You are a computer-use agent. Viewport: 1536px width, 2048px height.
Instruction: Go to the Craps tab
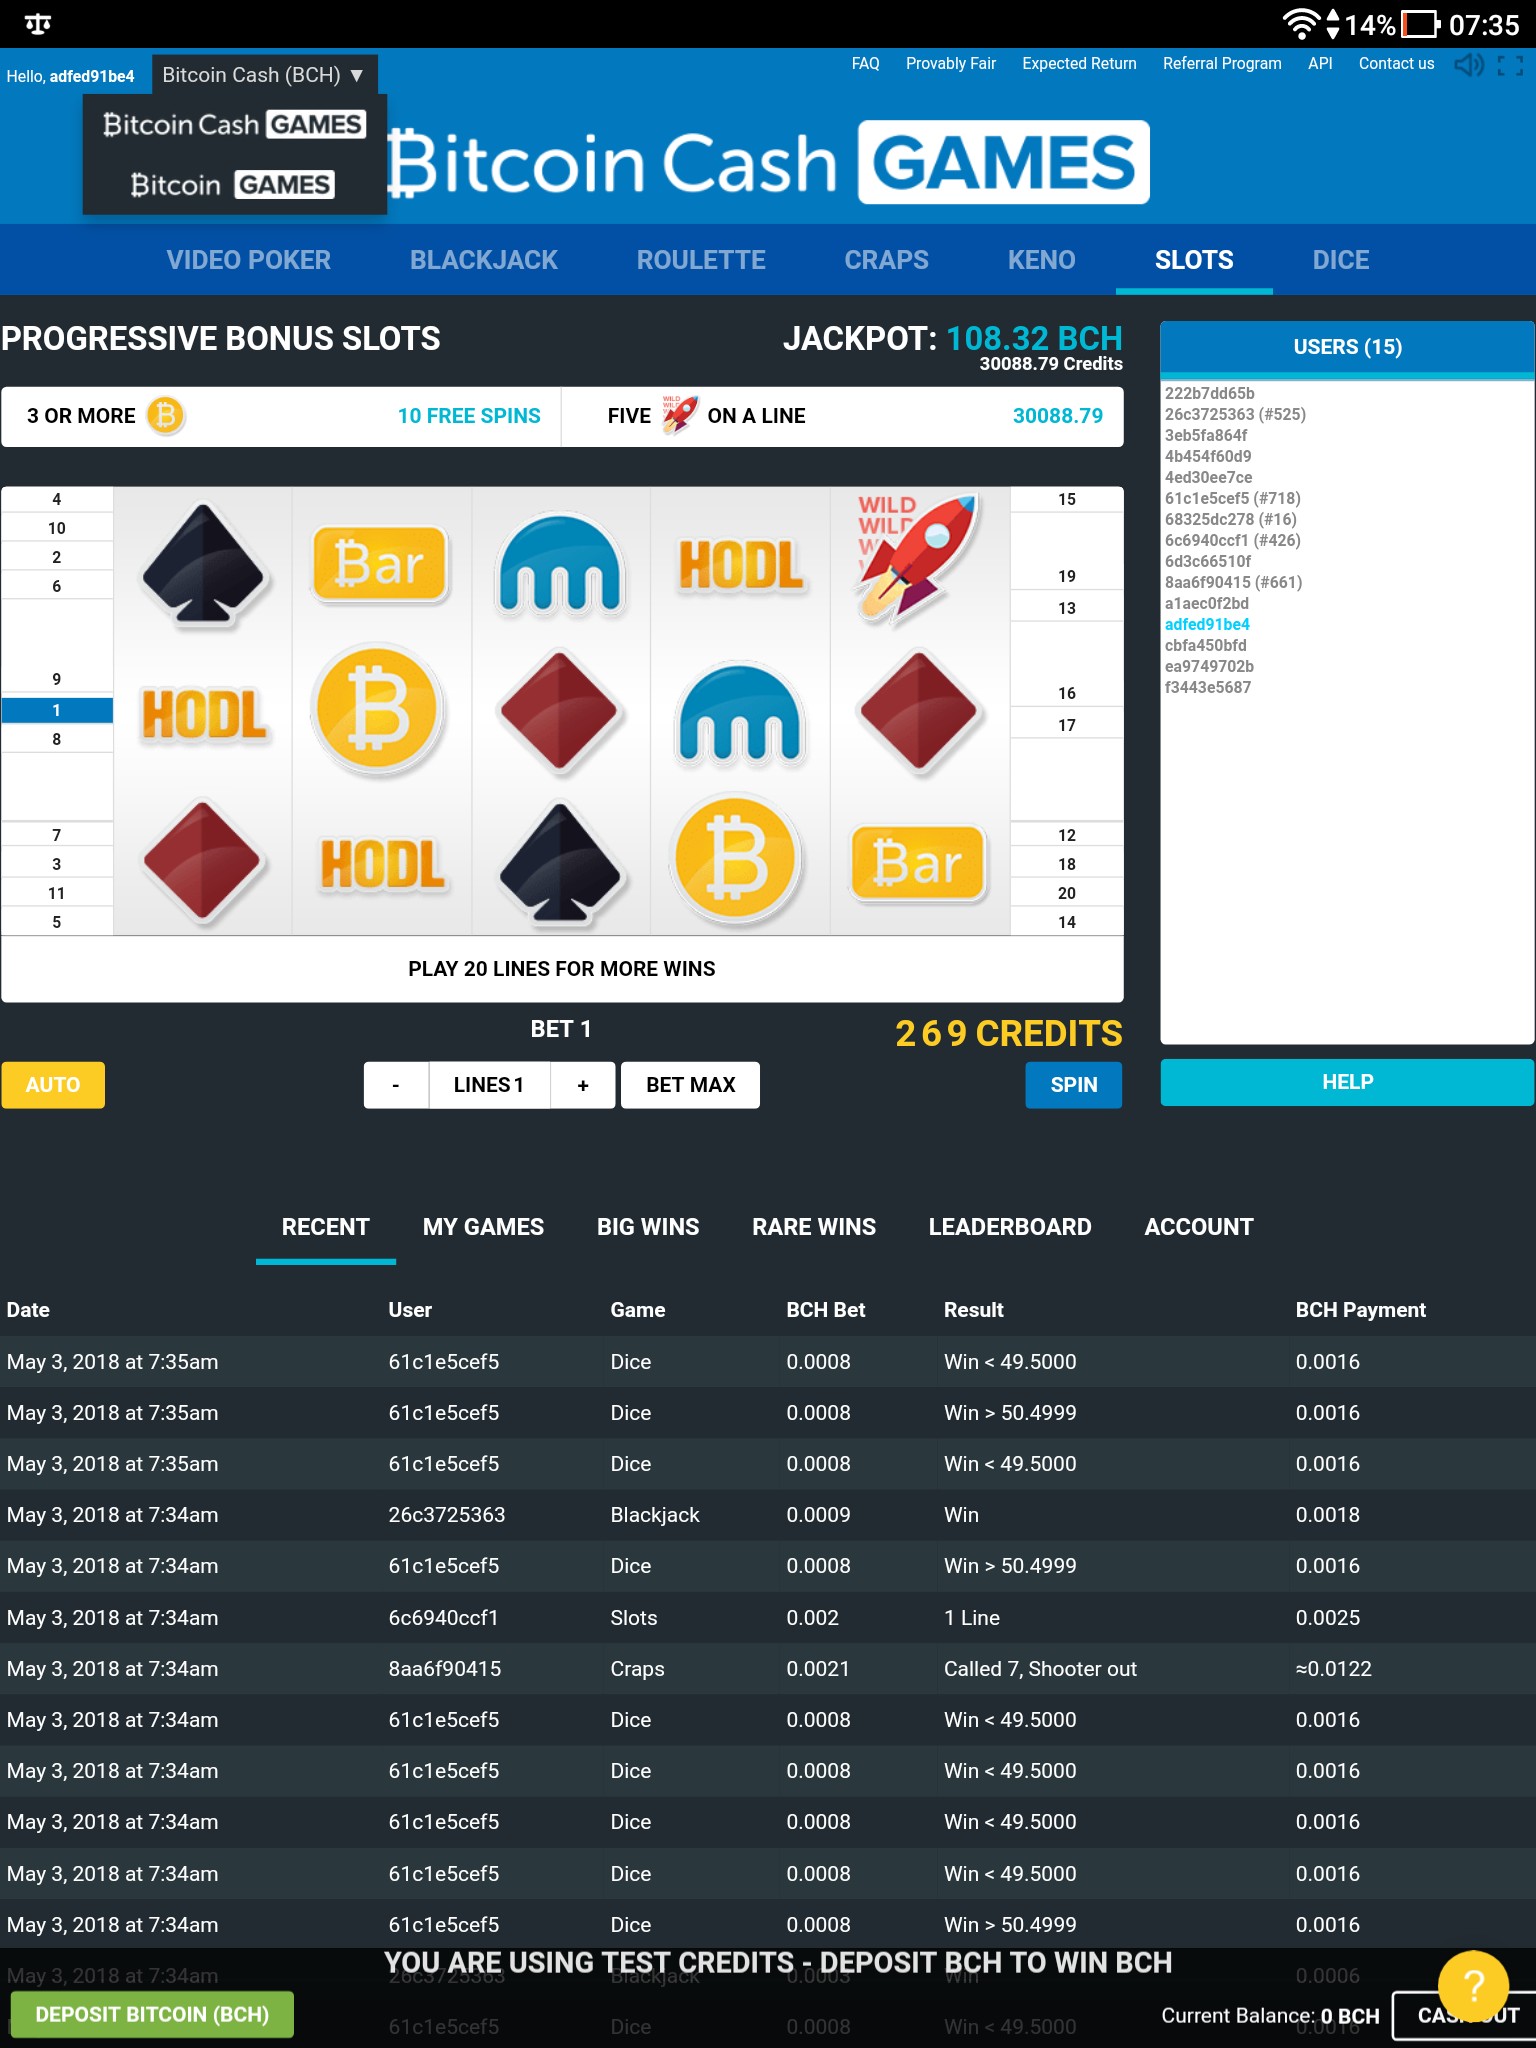[x=886, y=260]
